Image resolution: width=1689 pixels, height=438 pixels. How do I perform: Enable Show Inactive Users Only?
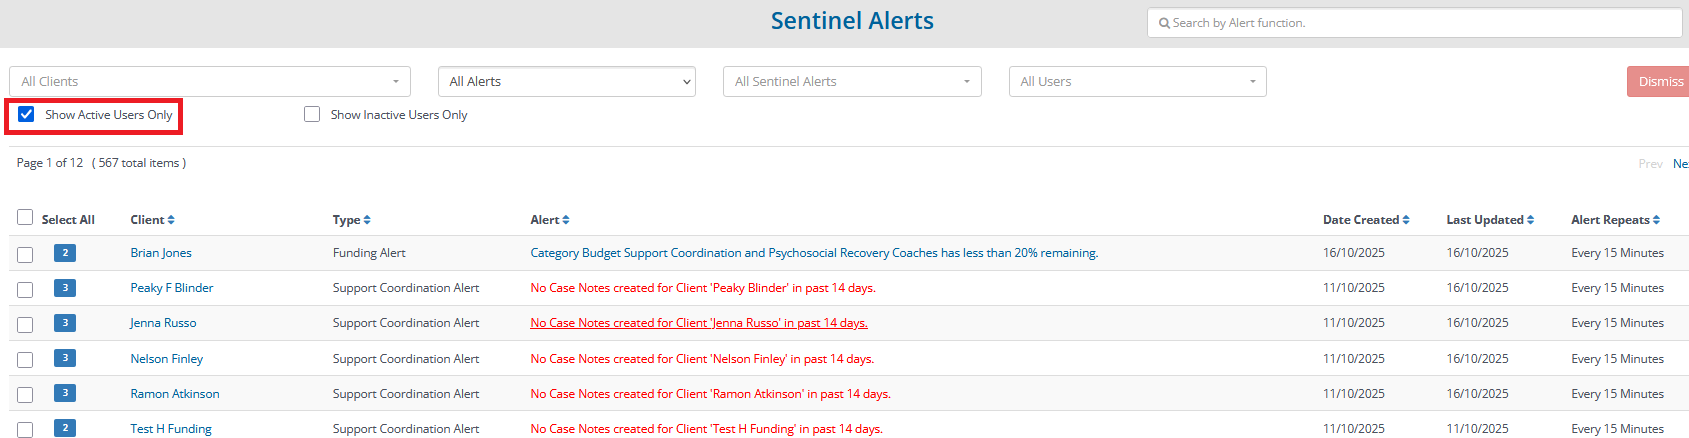point(312,115)
